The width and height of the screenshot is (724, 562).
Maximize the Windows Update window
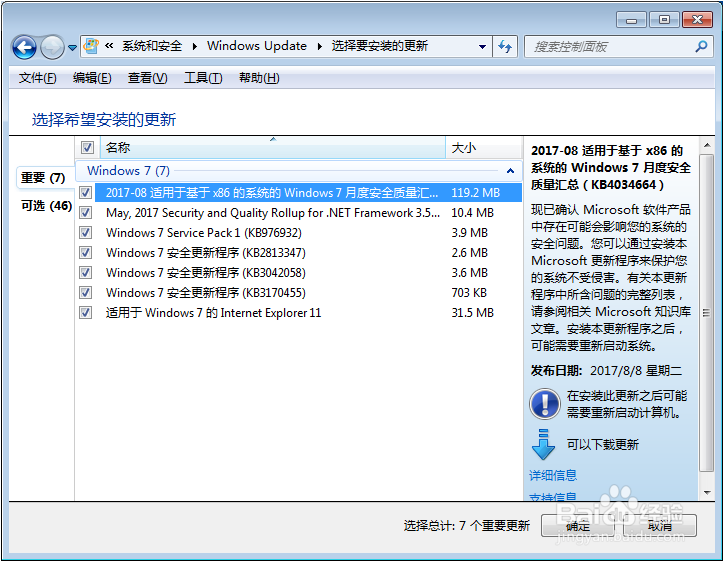click(664, 20)
